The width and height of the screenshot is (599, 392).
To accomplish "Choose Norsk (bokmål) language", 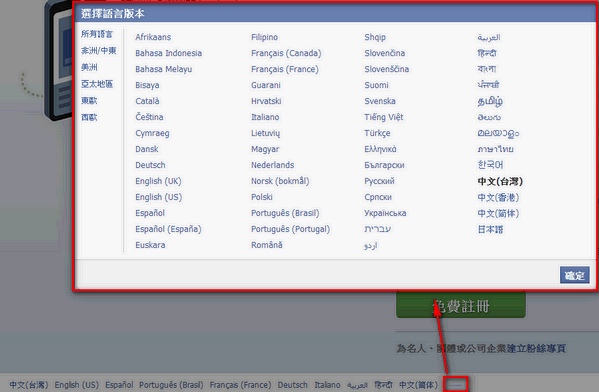I will point(280,181).
